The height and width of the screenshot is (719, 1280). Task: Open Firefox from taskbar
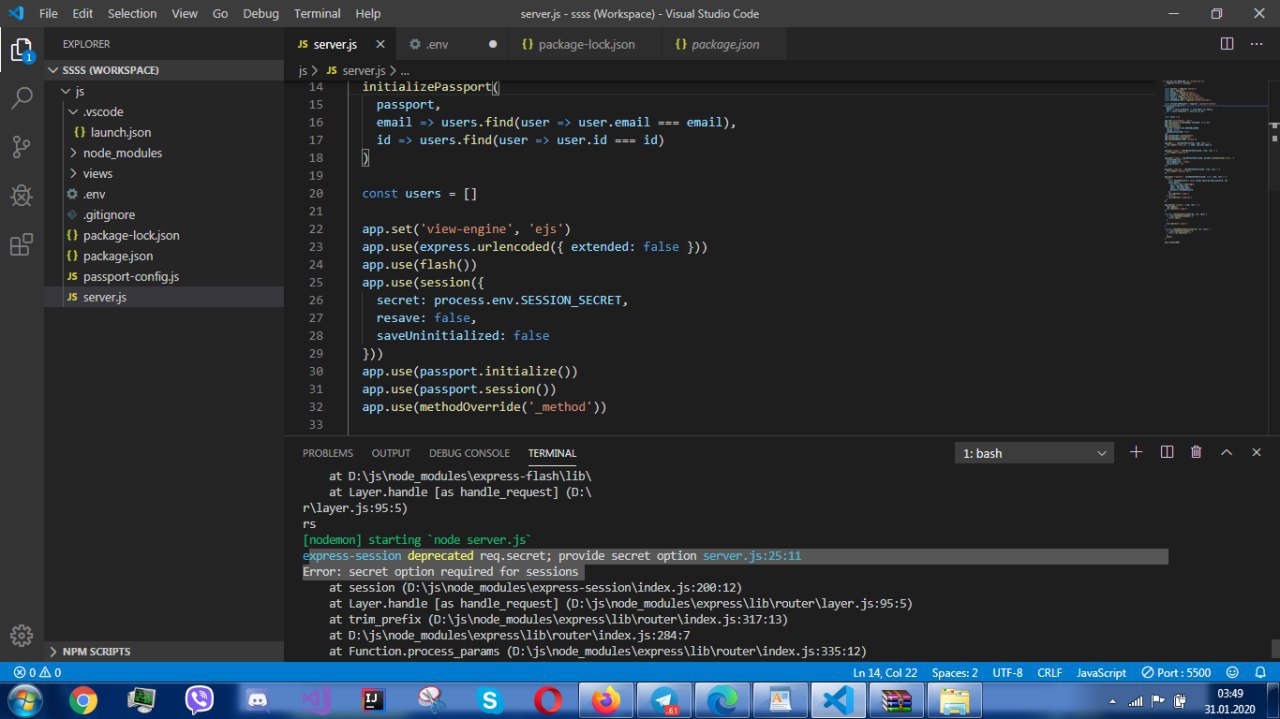[x=606, y=700]
